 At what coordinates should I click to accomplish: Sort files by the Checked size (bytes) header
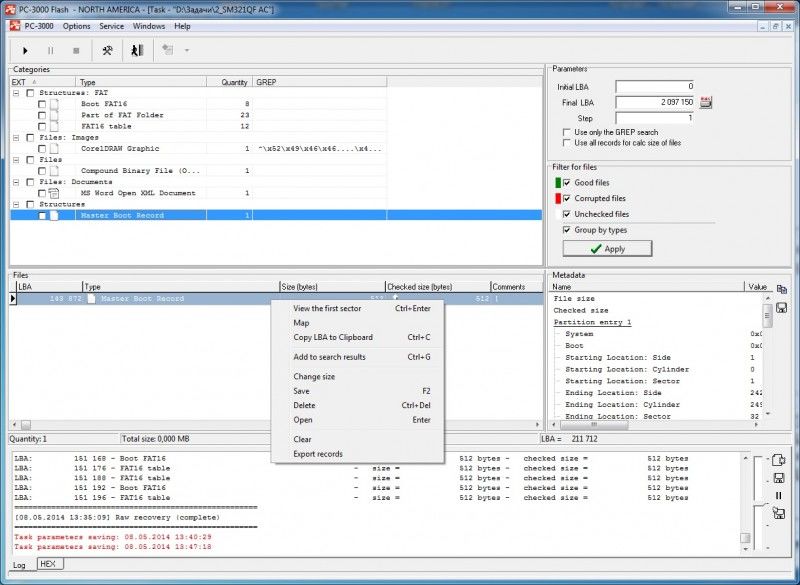438,287
